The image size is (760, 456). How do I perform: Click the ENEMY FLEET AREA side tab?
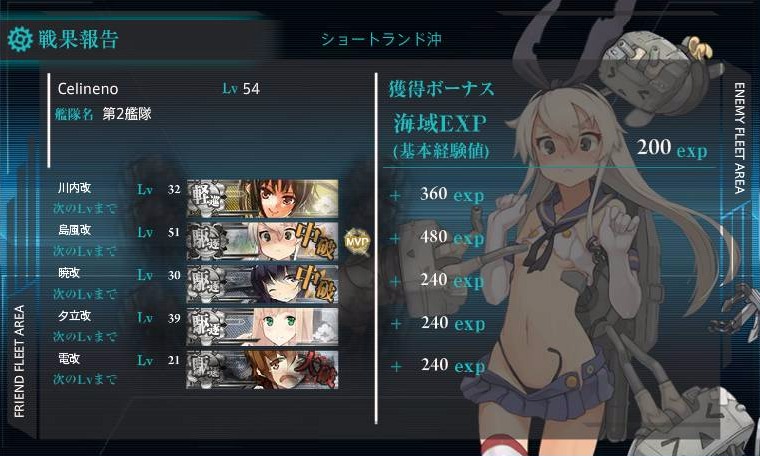tap(739, 138)
